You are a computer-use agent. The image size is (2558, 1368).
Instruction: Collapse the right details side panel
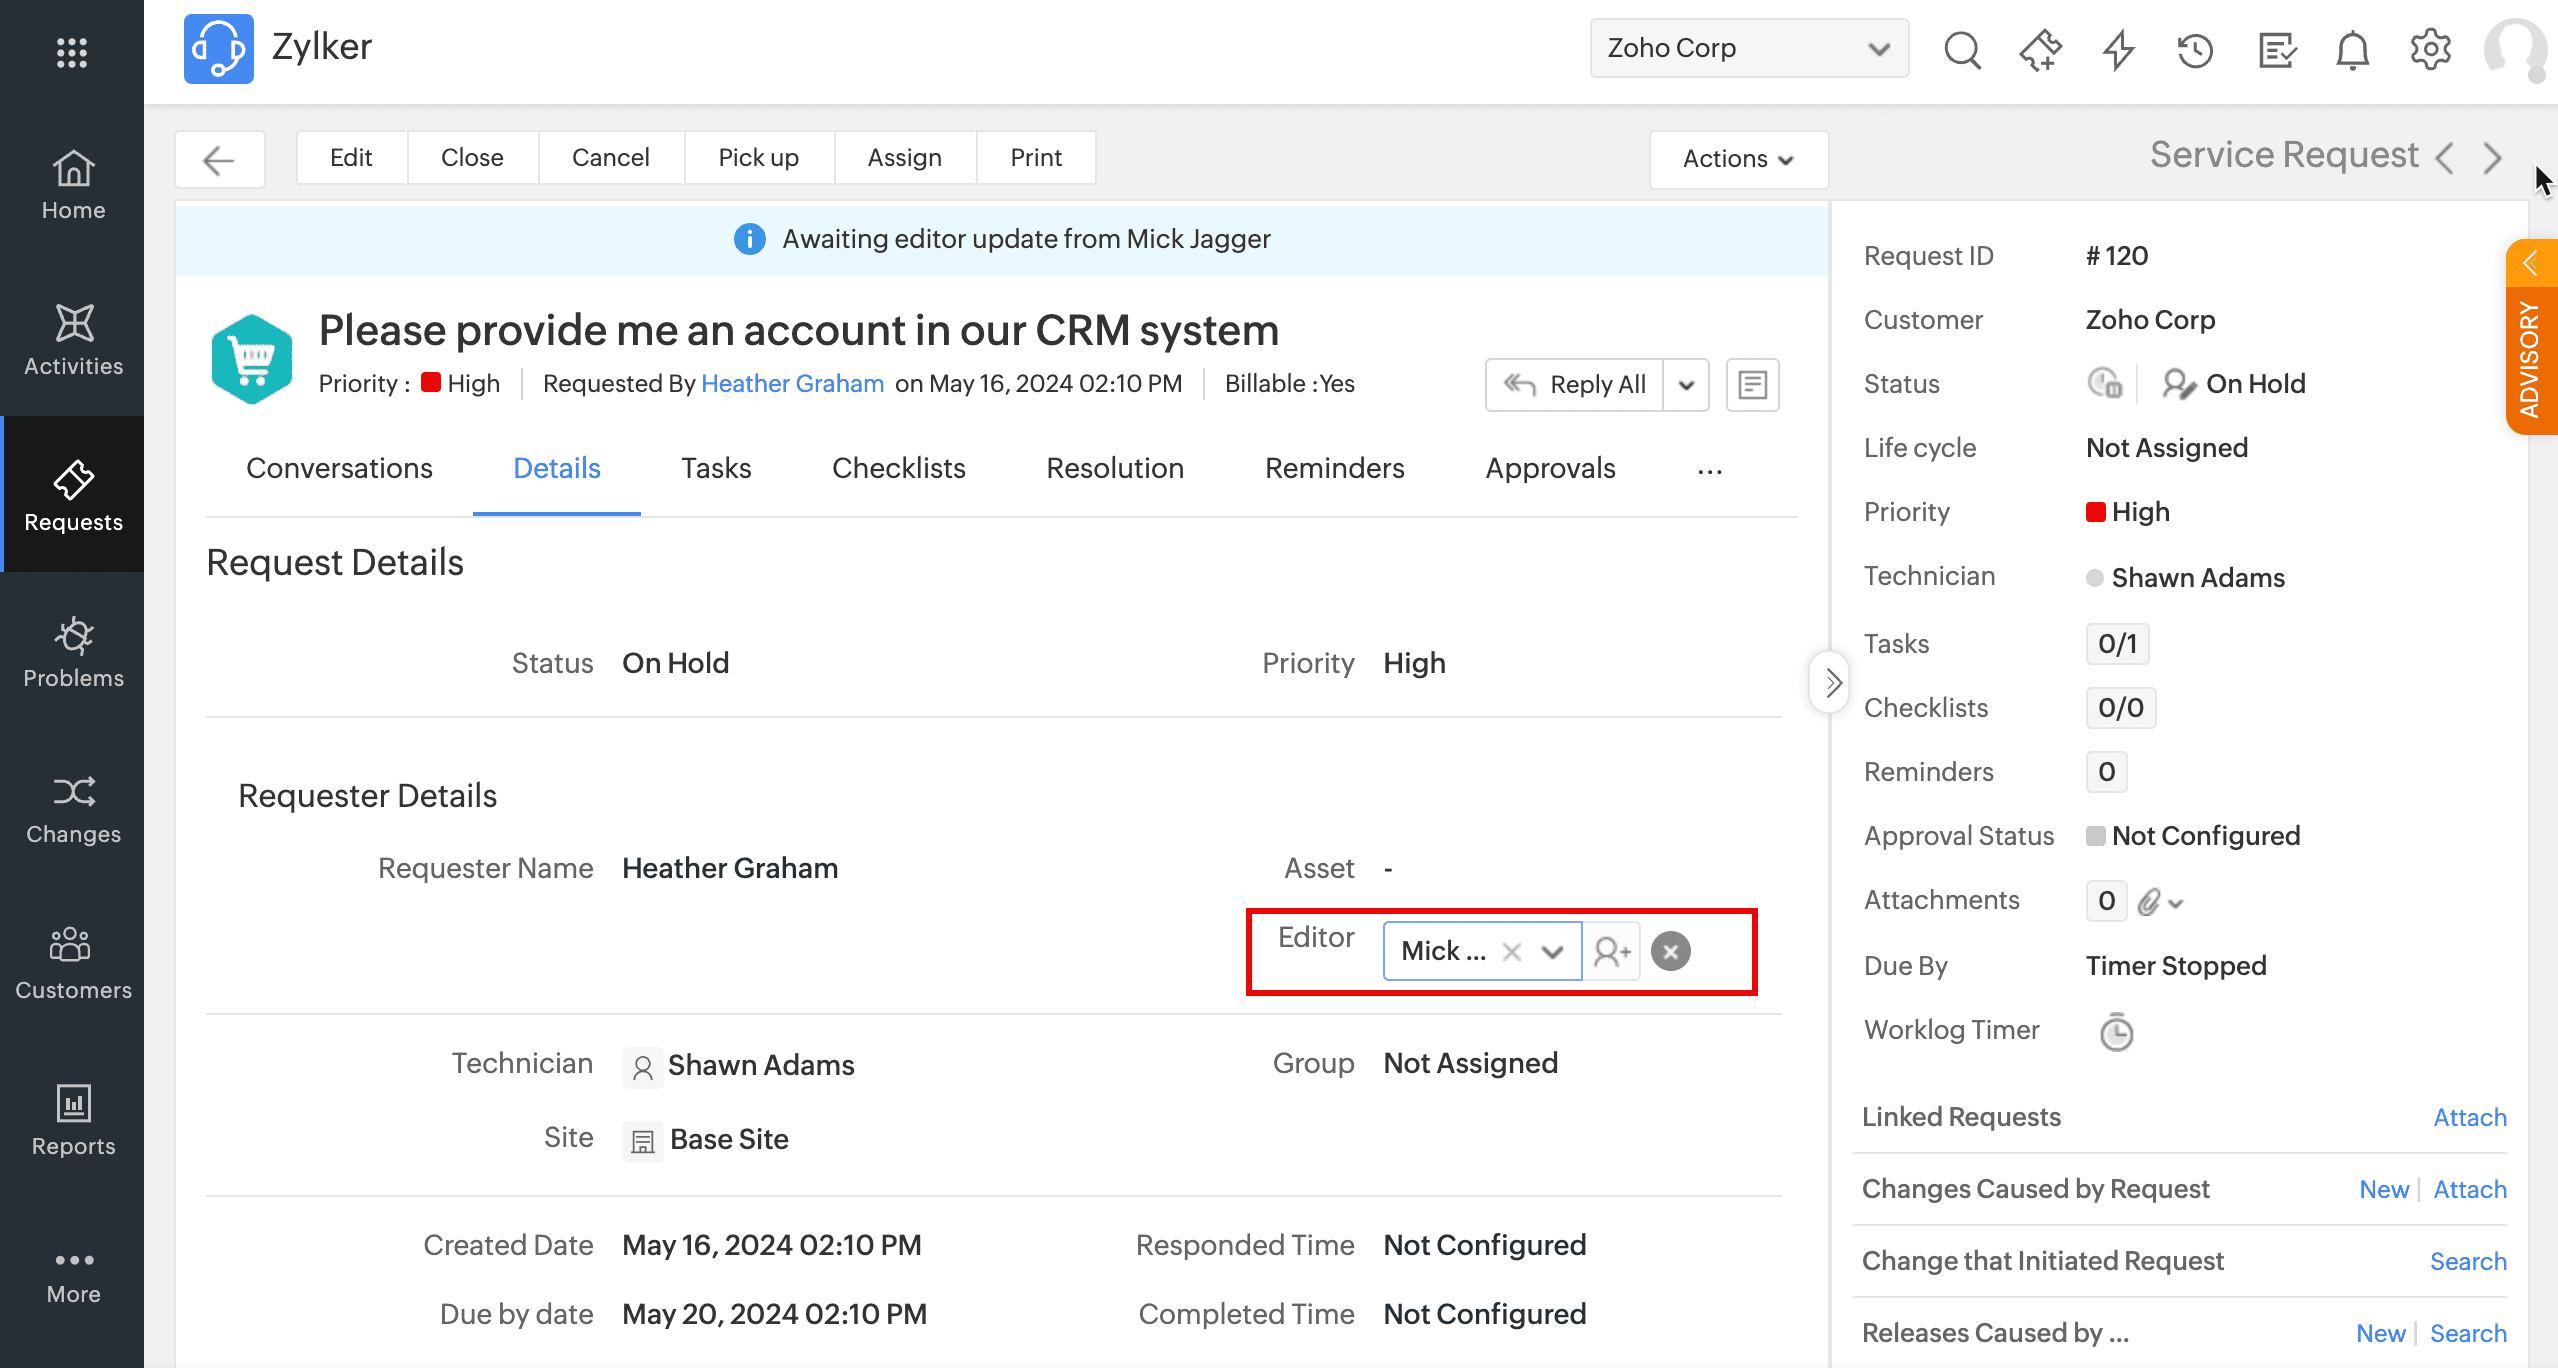tap(1831, 683)
